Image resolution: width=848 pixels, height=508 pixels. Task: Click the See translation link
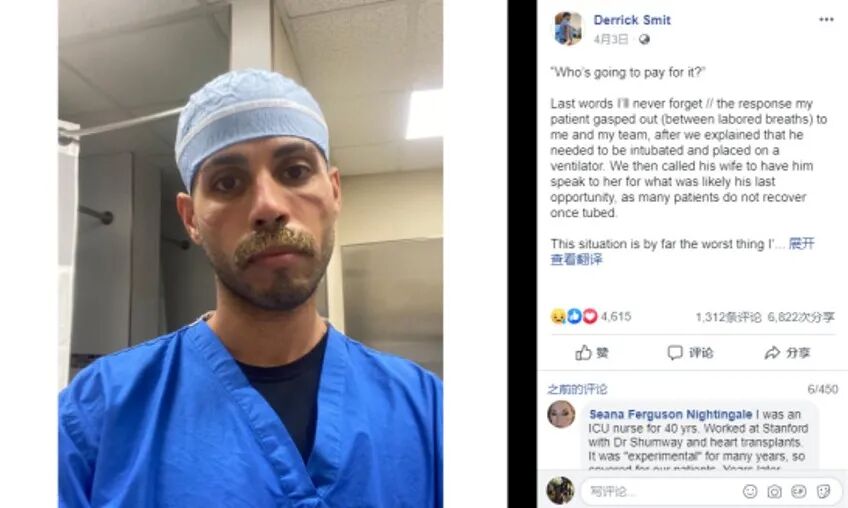(576, 259)
